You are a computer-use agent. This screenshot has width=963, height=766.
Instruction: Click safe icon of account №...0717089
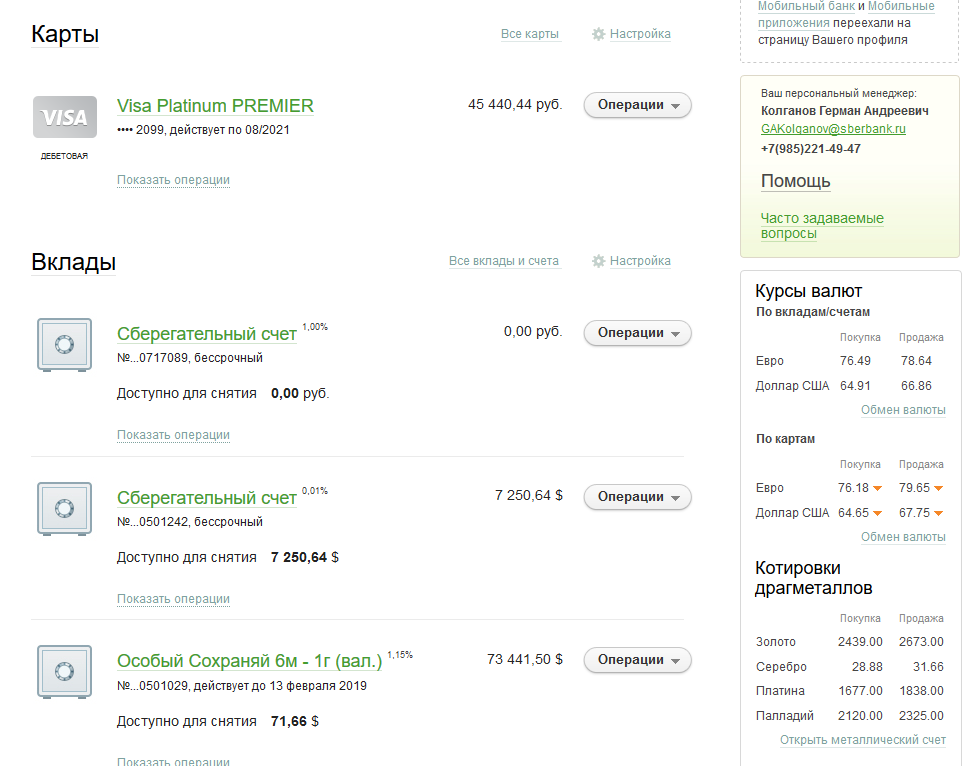pos(64,345)
